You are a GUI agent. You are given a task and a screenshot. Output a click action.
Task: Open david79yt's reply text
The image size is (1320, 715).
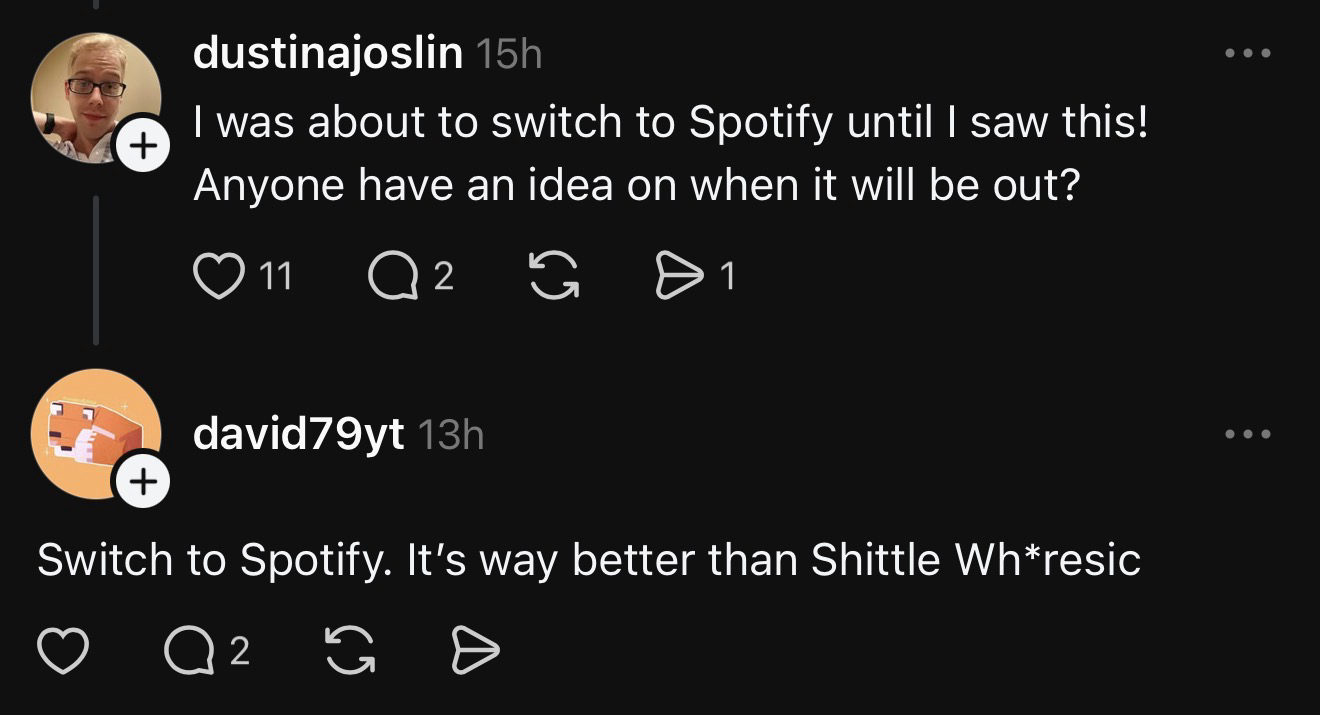coord(588,560)
